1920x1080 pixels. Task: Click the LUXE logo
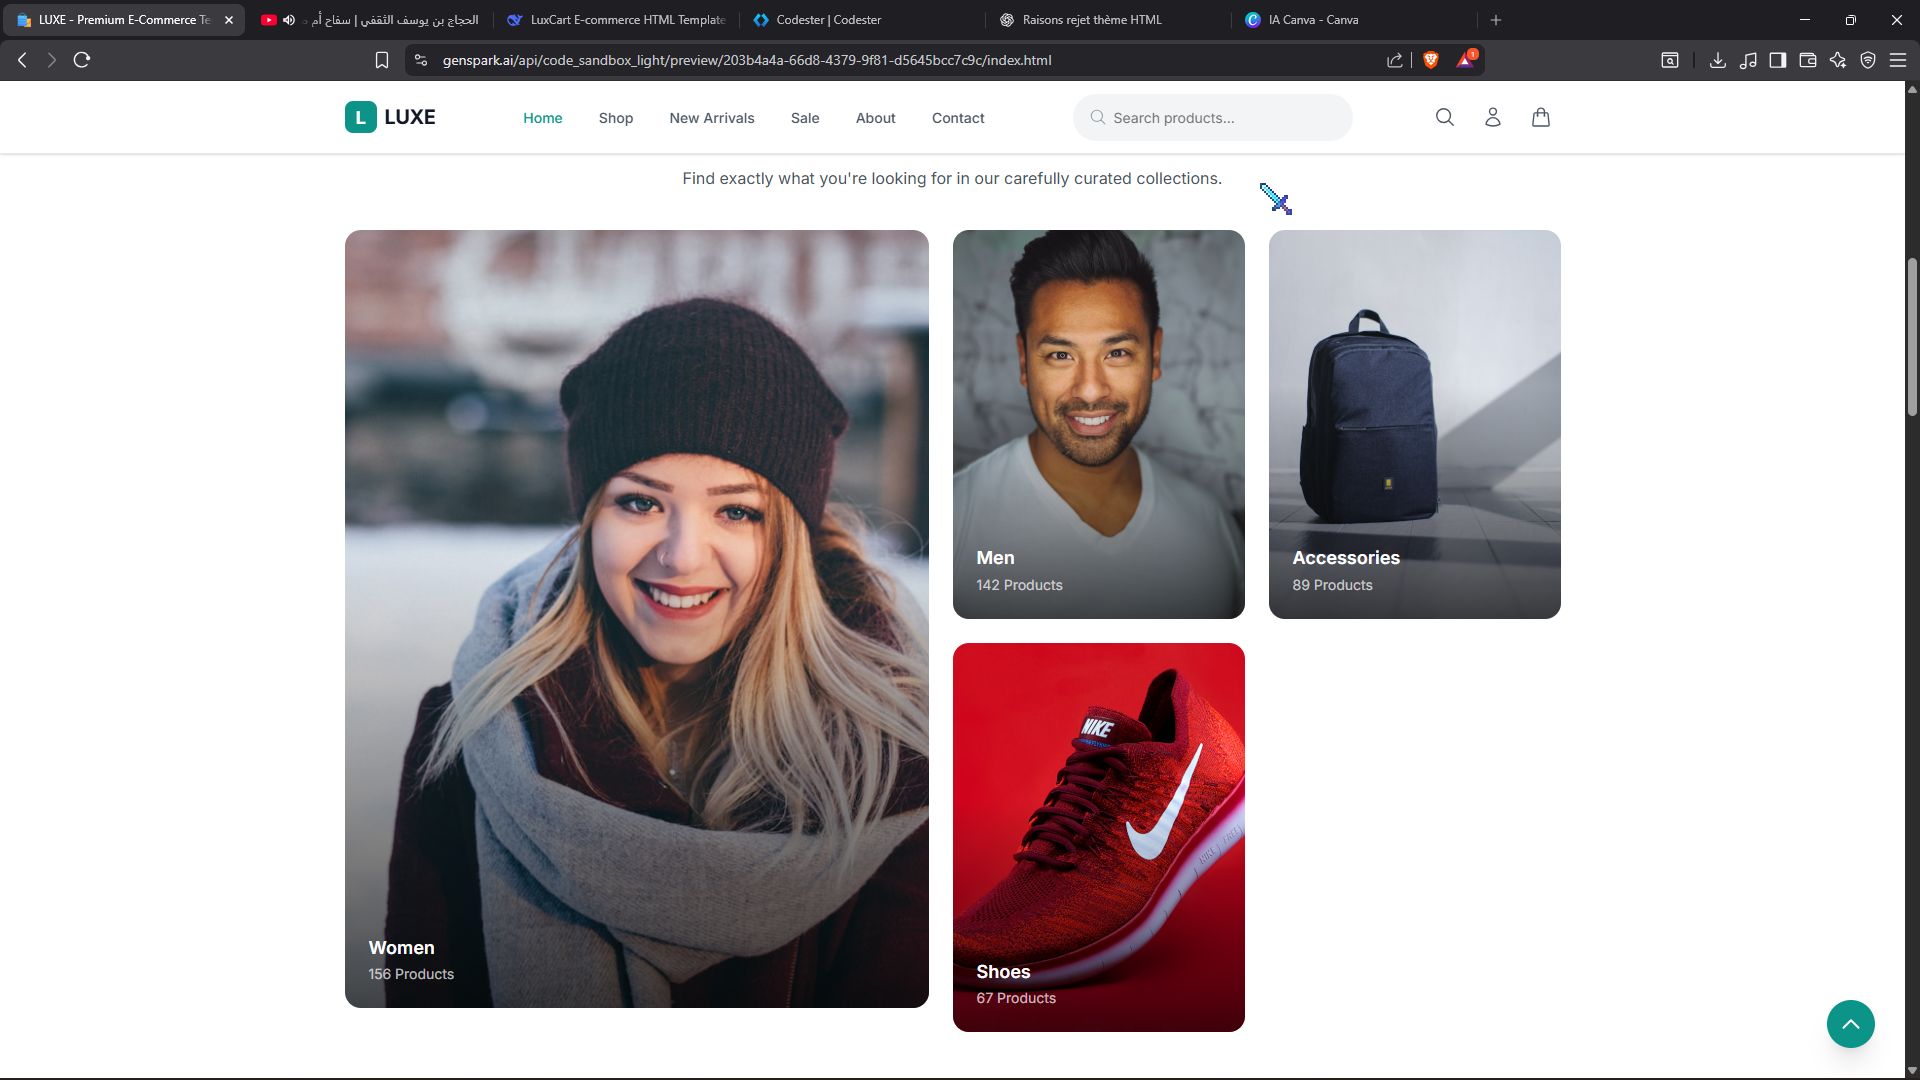390,117
